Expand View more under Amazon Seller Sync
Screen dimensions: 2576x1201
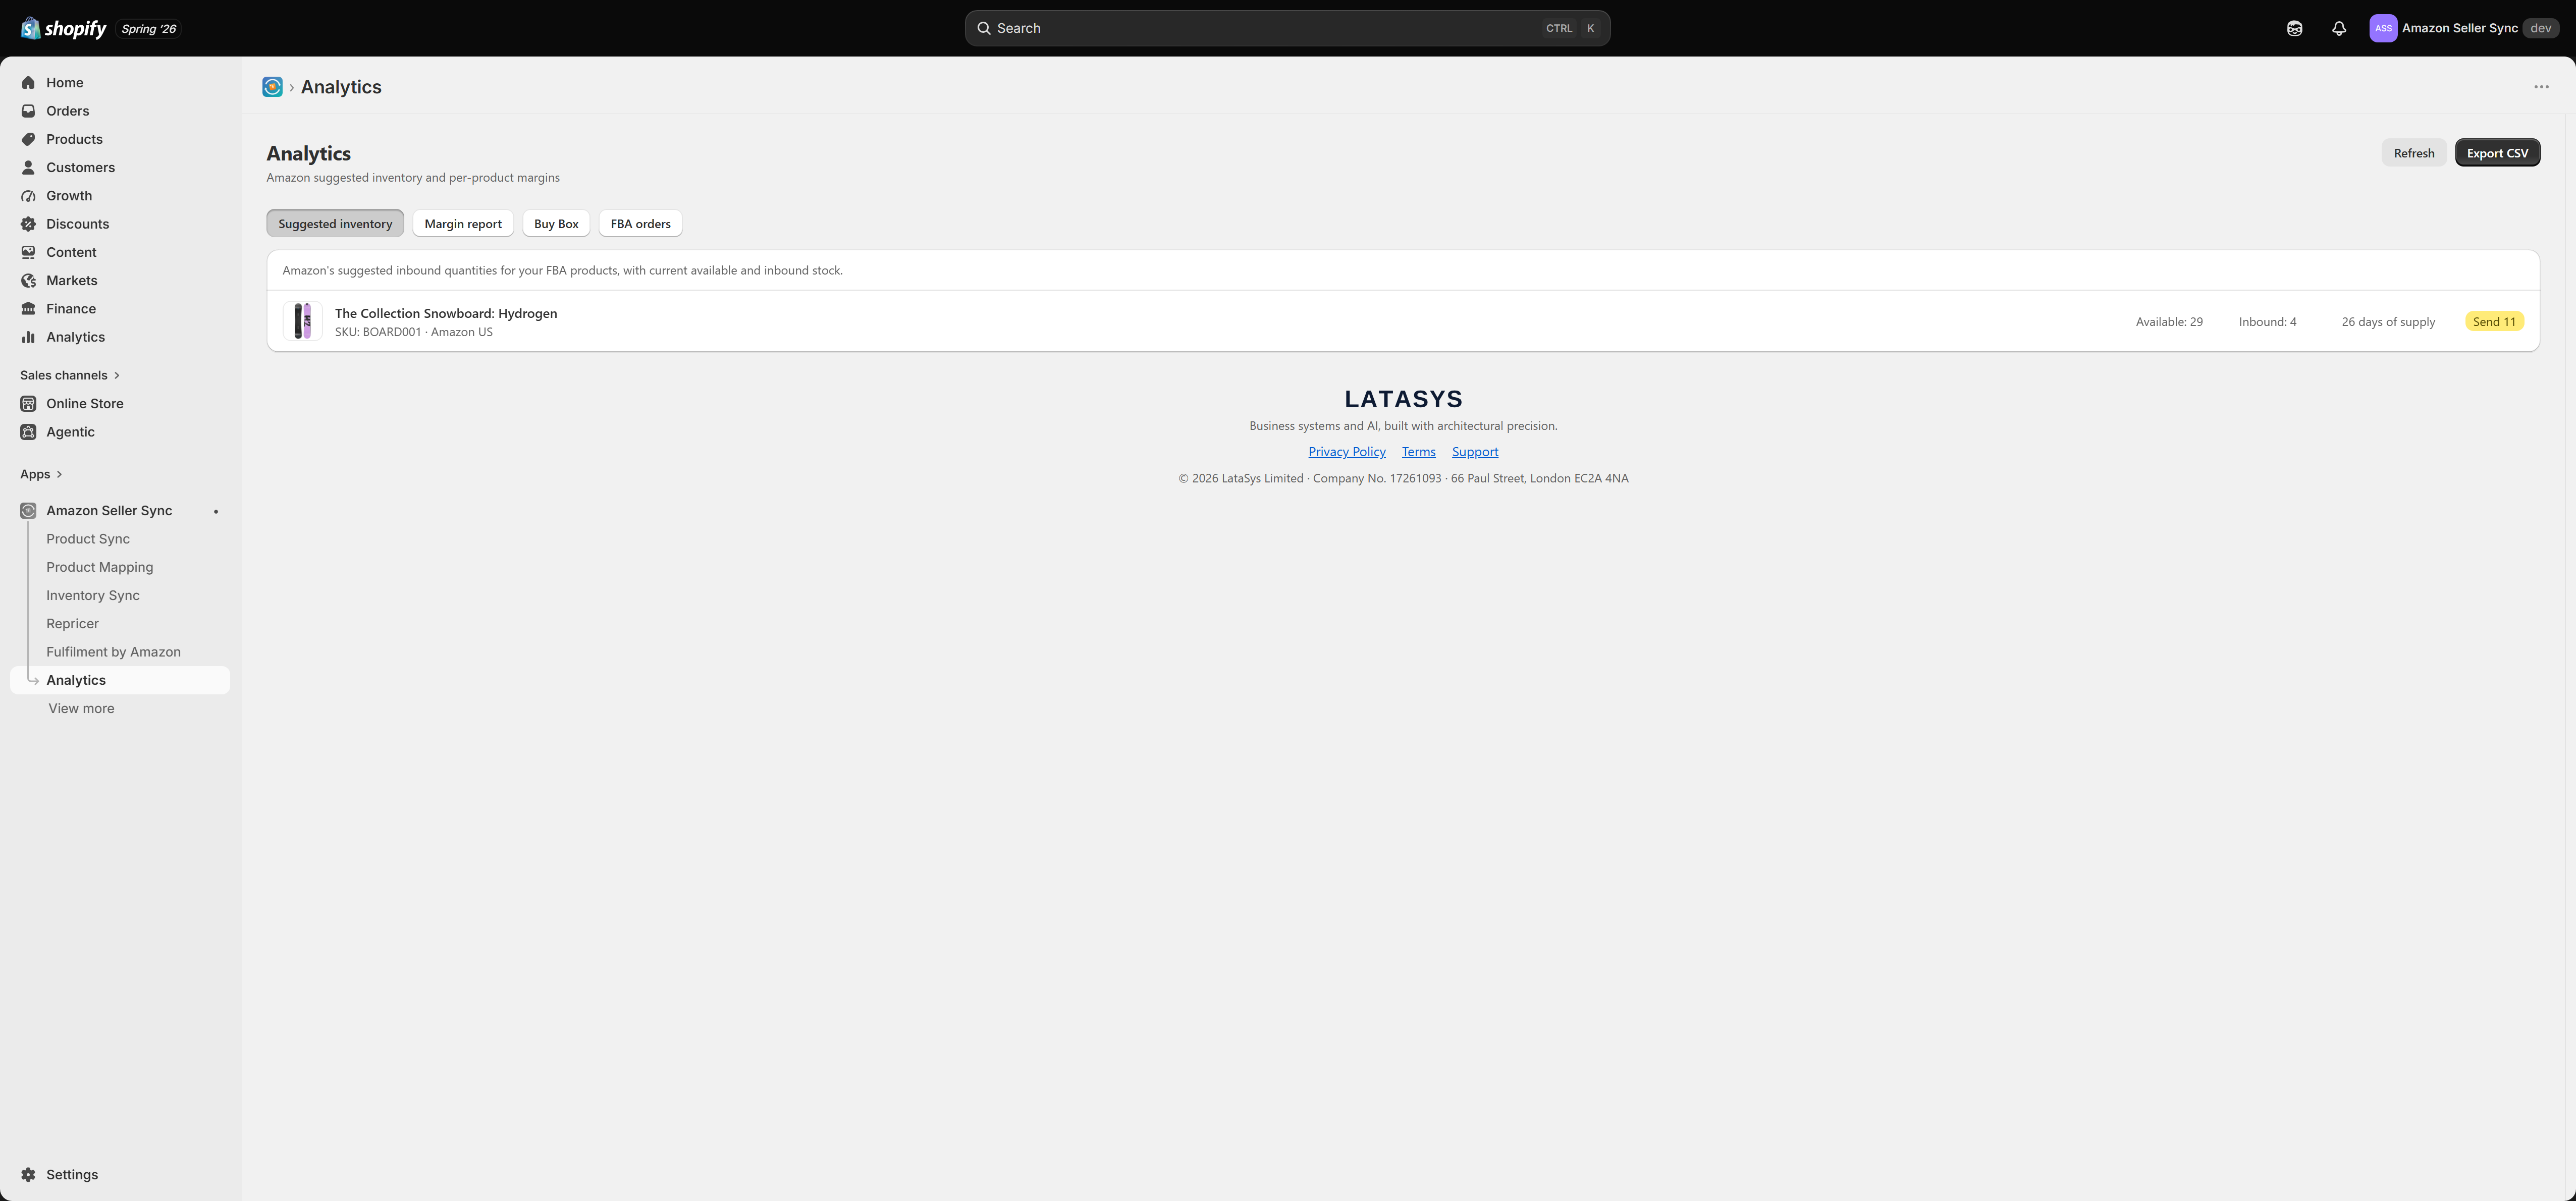81,708
